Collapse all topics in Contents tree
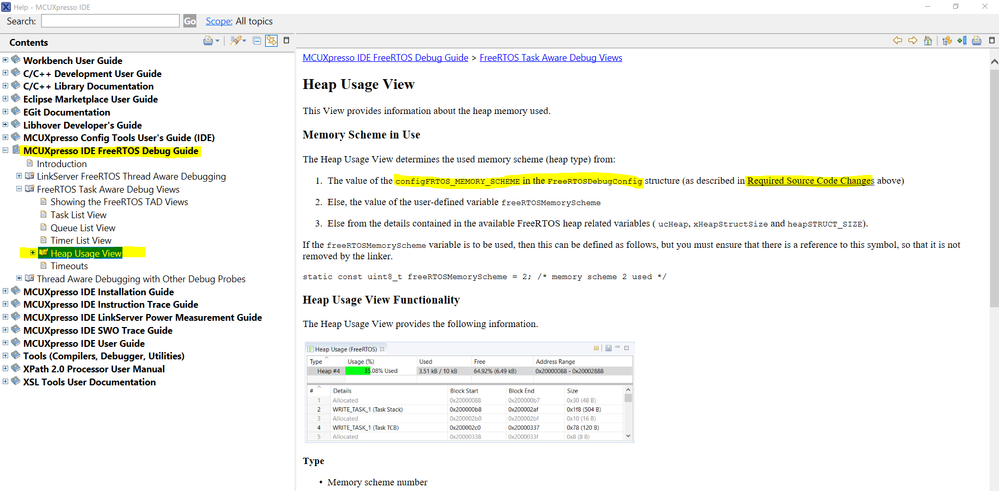 [257, 41]
